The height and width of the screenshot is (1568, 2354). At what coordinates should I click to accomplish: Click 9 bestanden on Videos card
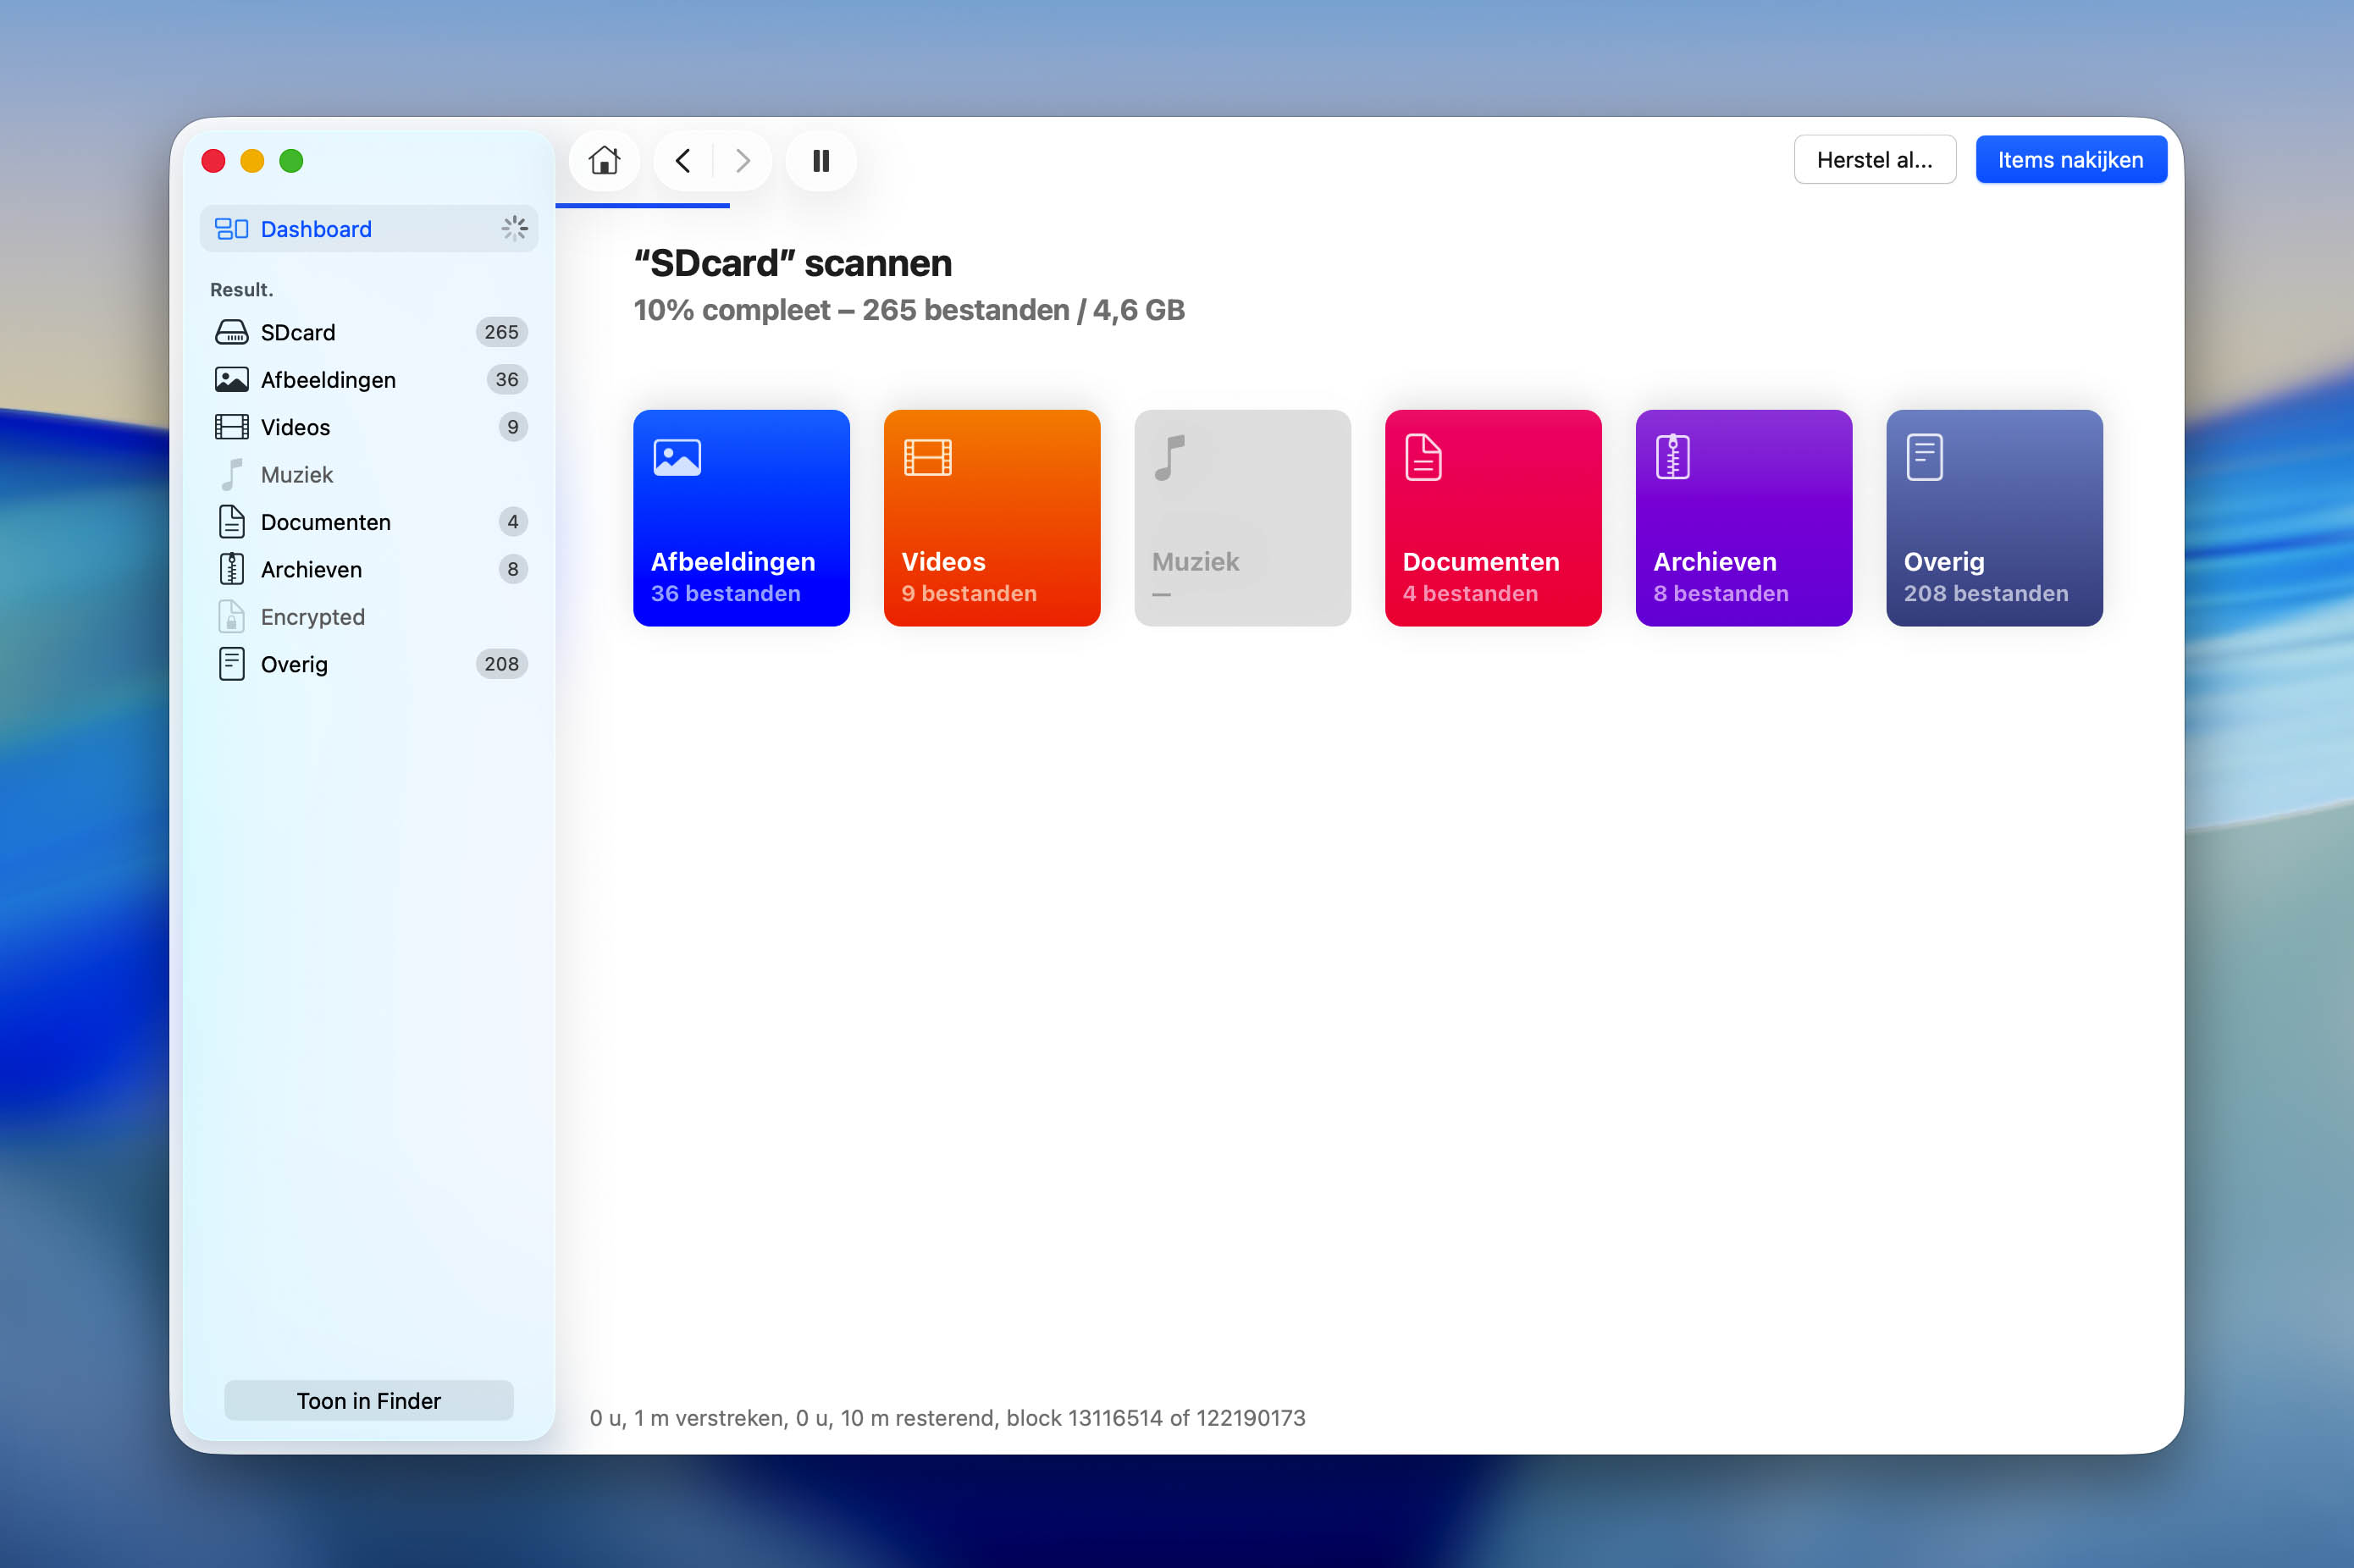(x=969, y=594)
